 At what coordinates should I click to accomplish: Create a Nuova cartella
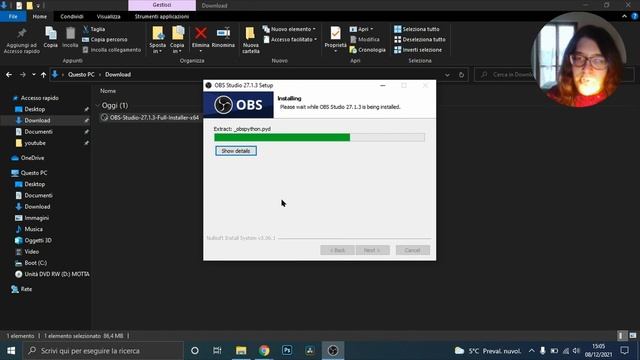coord(251,40)
